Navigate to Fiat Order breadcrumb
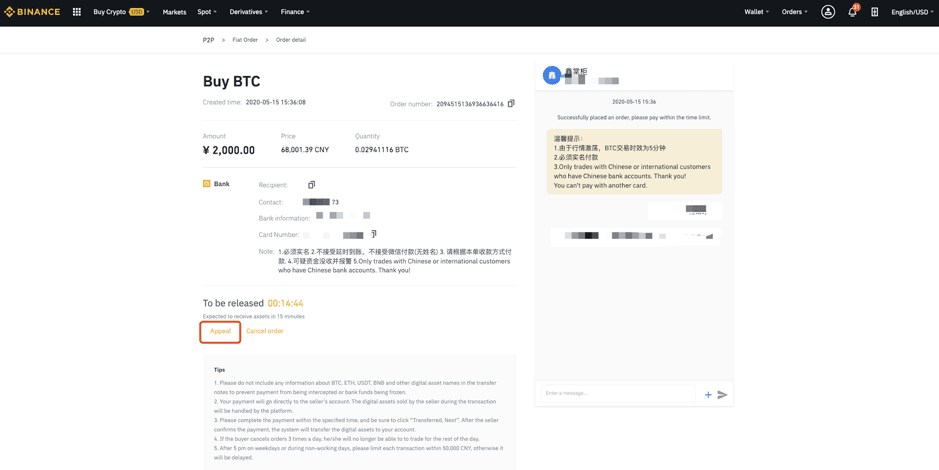The height and width of the screenshot is (470, 939). (x=245, y=40)
